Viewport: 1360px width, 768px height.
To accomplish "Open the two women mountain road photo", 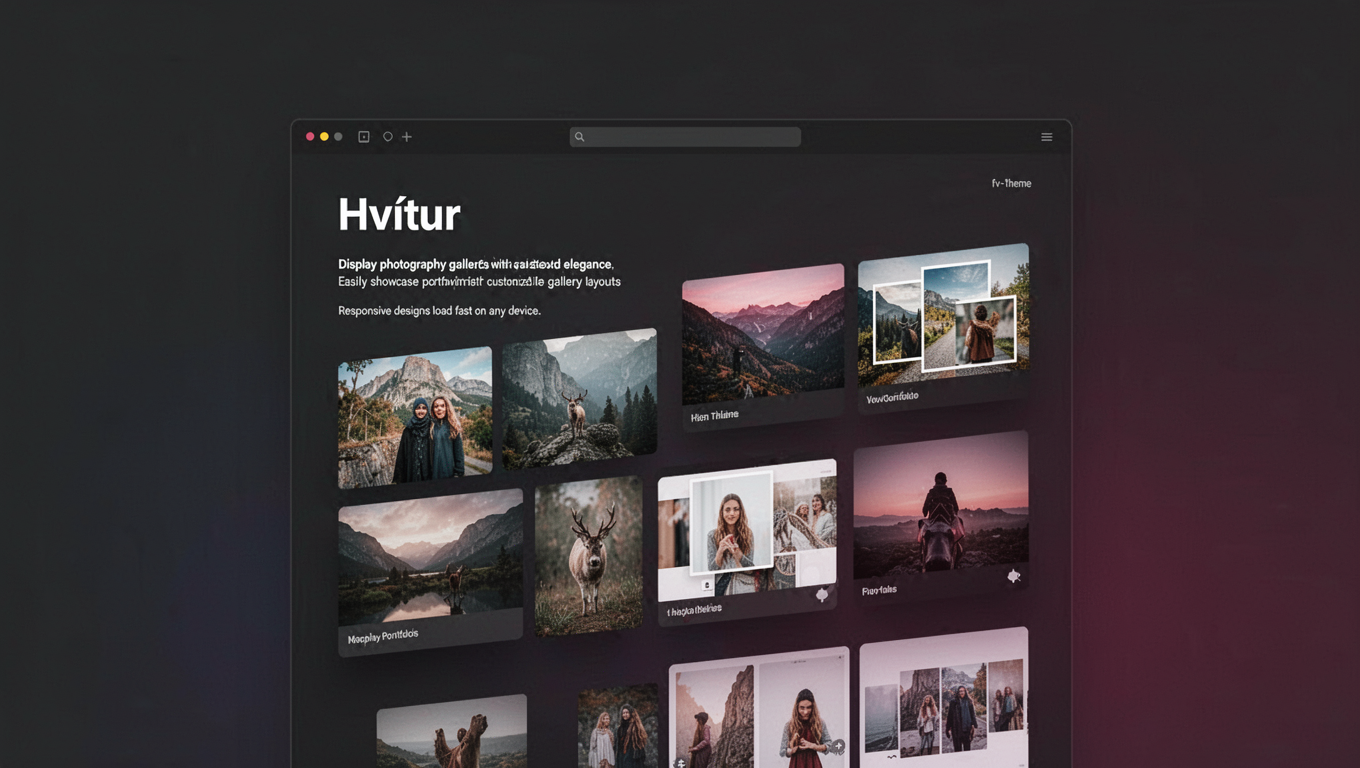I will pyautogui.click(x=415, y=417).
